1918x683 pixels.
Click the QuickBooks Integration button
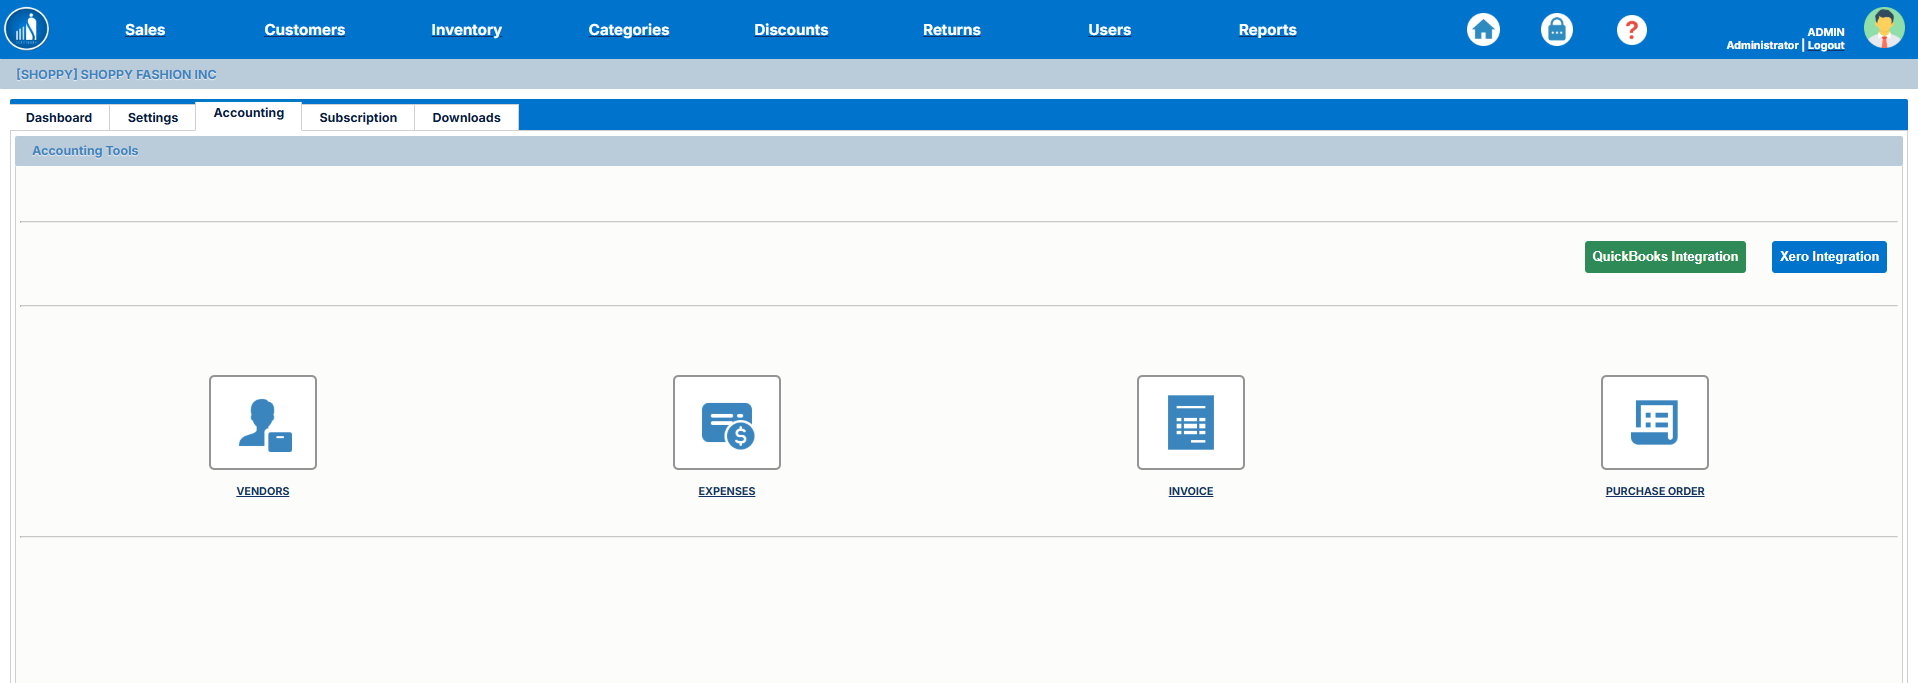[1664, 257]
